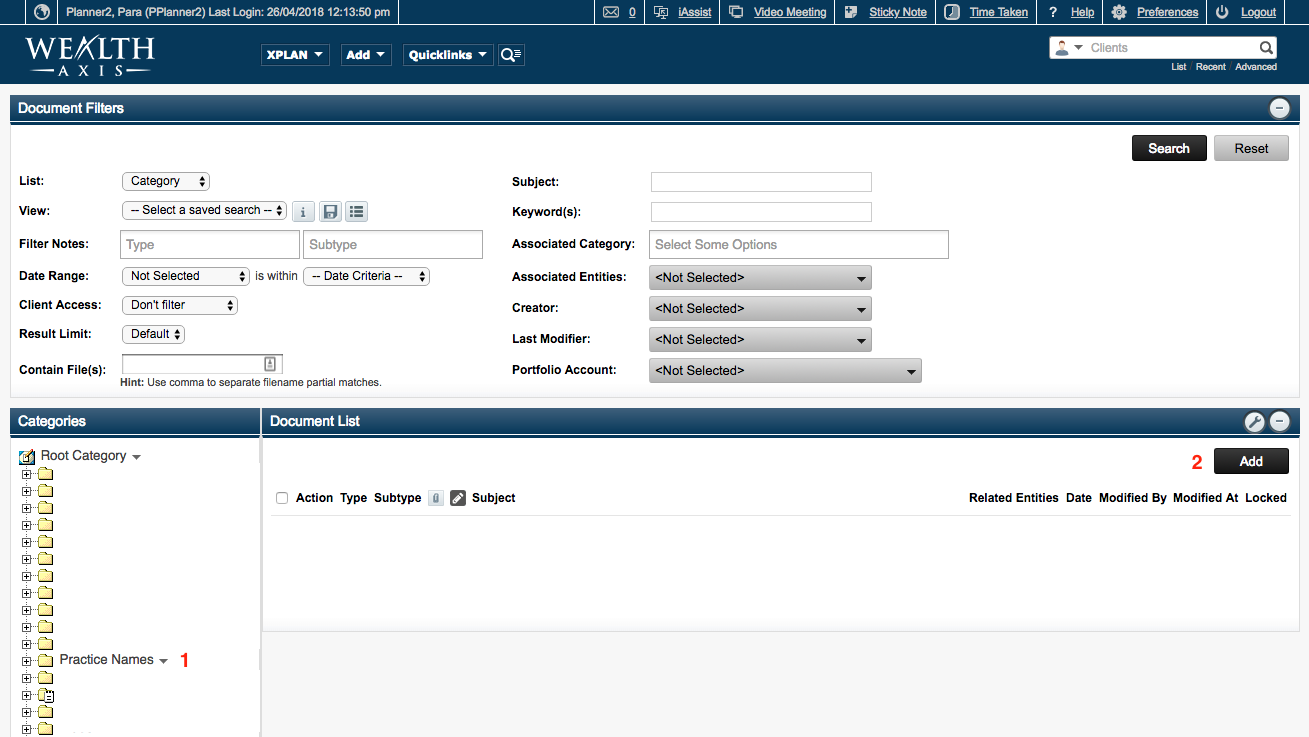Open the Date Range Not Selected dropdown
Viewport: 1309px width, 737px height.
coord(186,276)
